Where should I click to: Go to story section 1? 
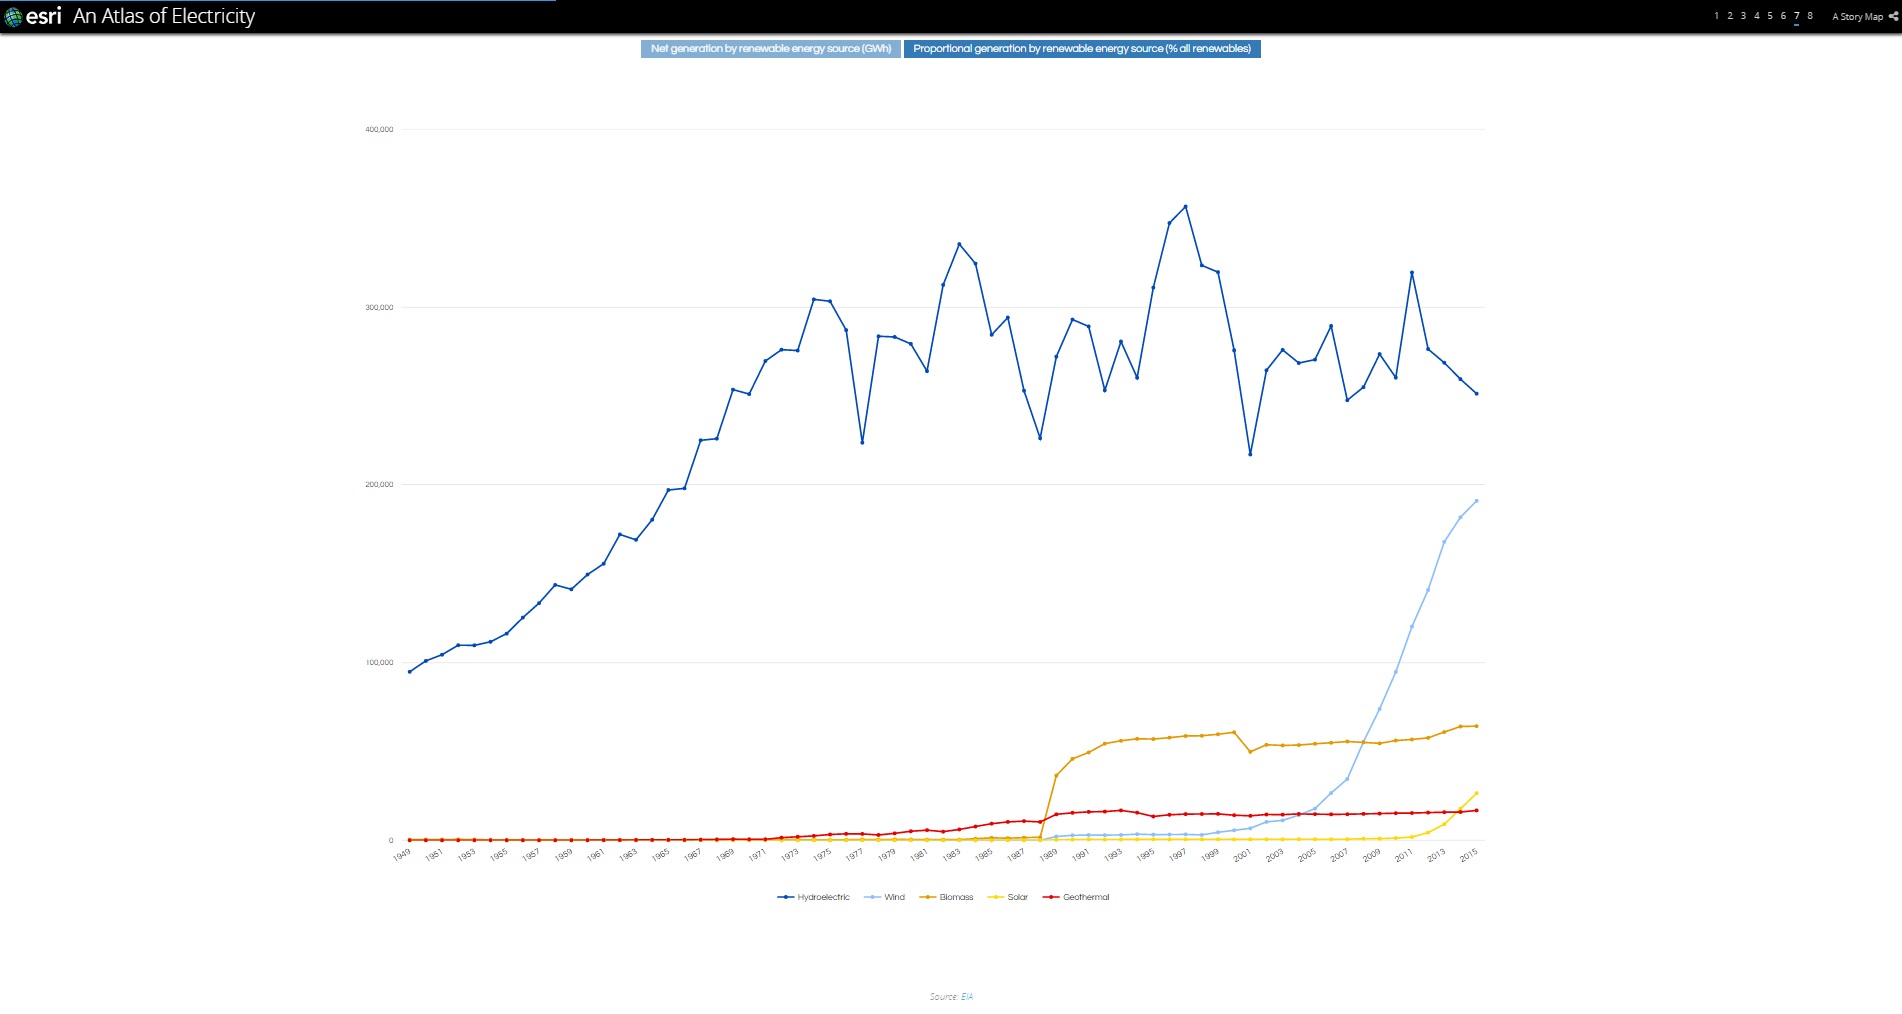(1716, 16)
